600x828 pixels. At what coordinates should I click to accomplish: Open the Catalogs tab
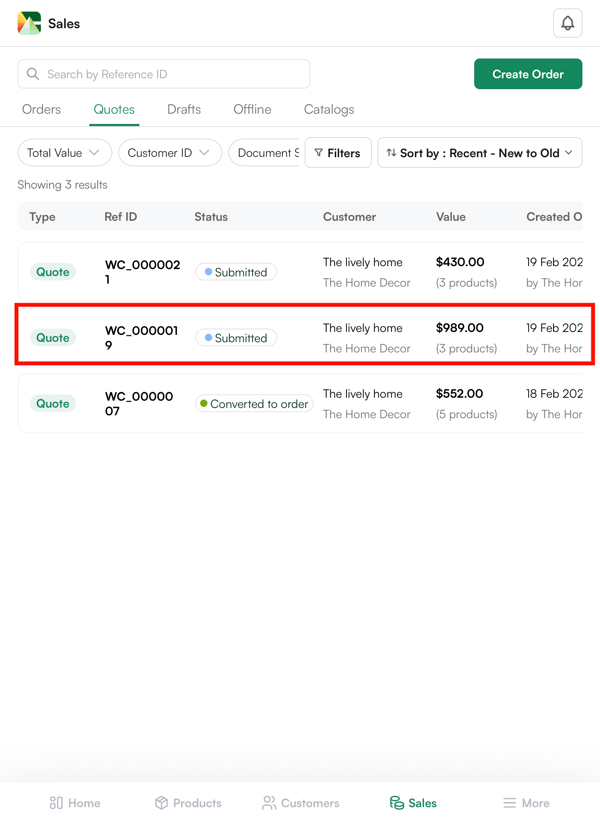[329, 109]
